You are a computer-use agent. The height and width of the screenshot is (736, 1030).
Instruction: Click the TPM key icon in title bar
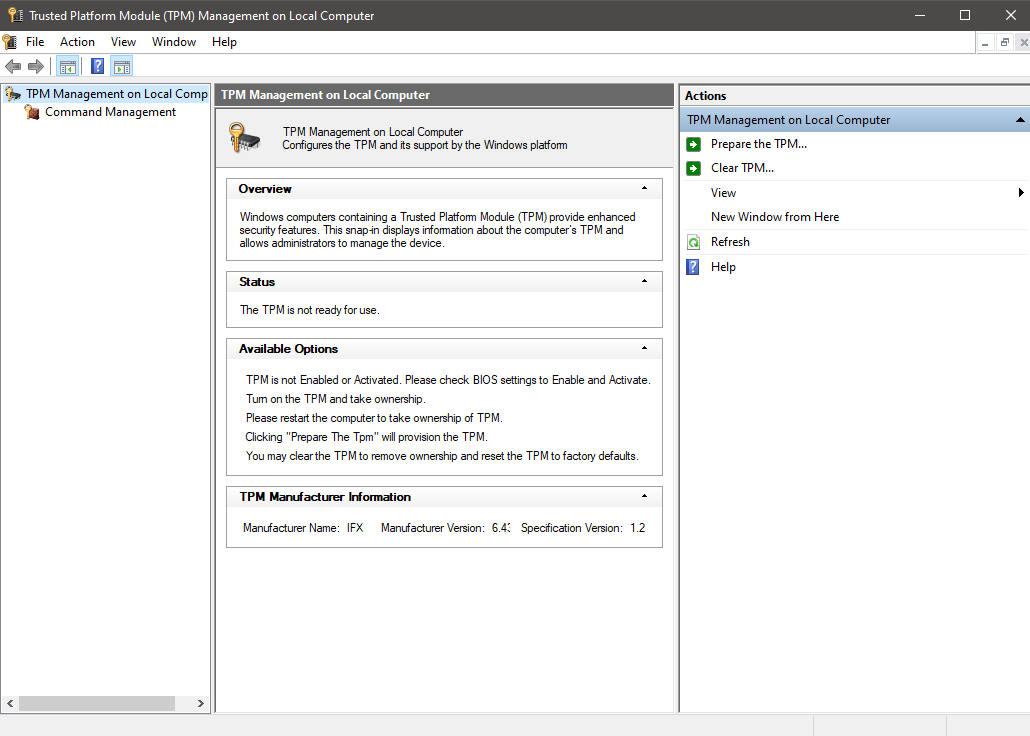15,15
